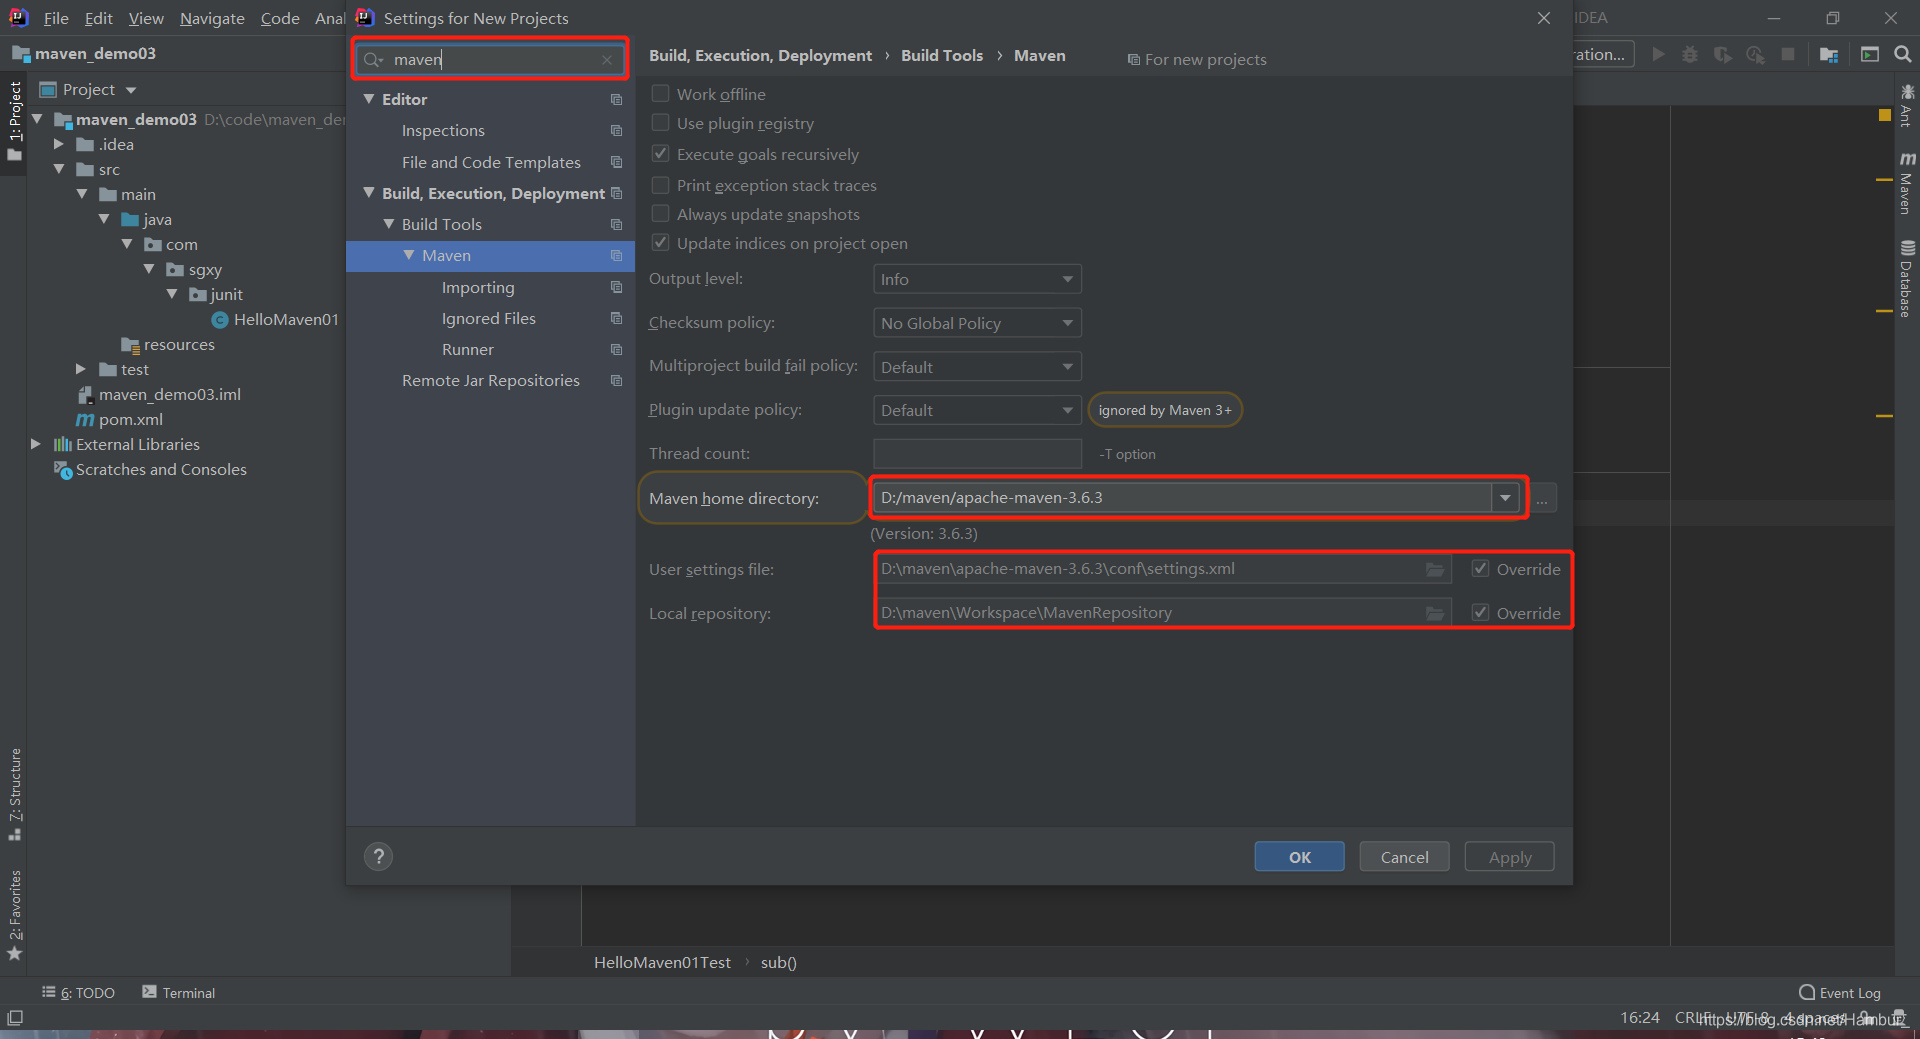This screenshot has width=1920, height=1039.
Task: Click the settings search field
Action: [490, 60]
